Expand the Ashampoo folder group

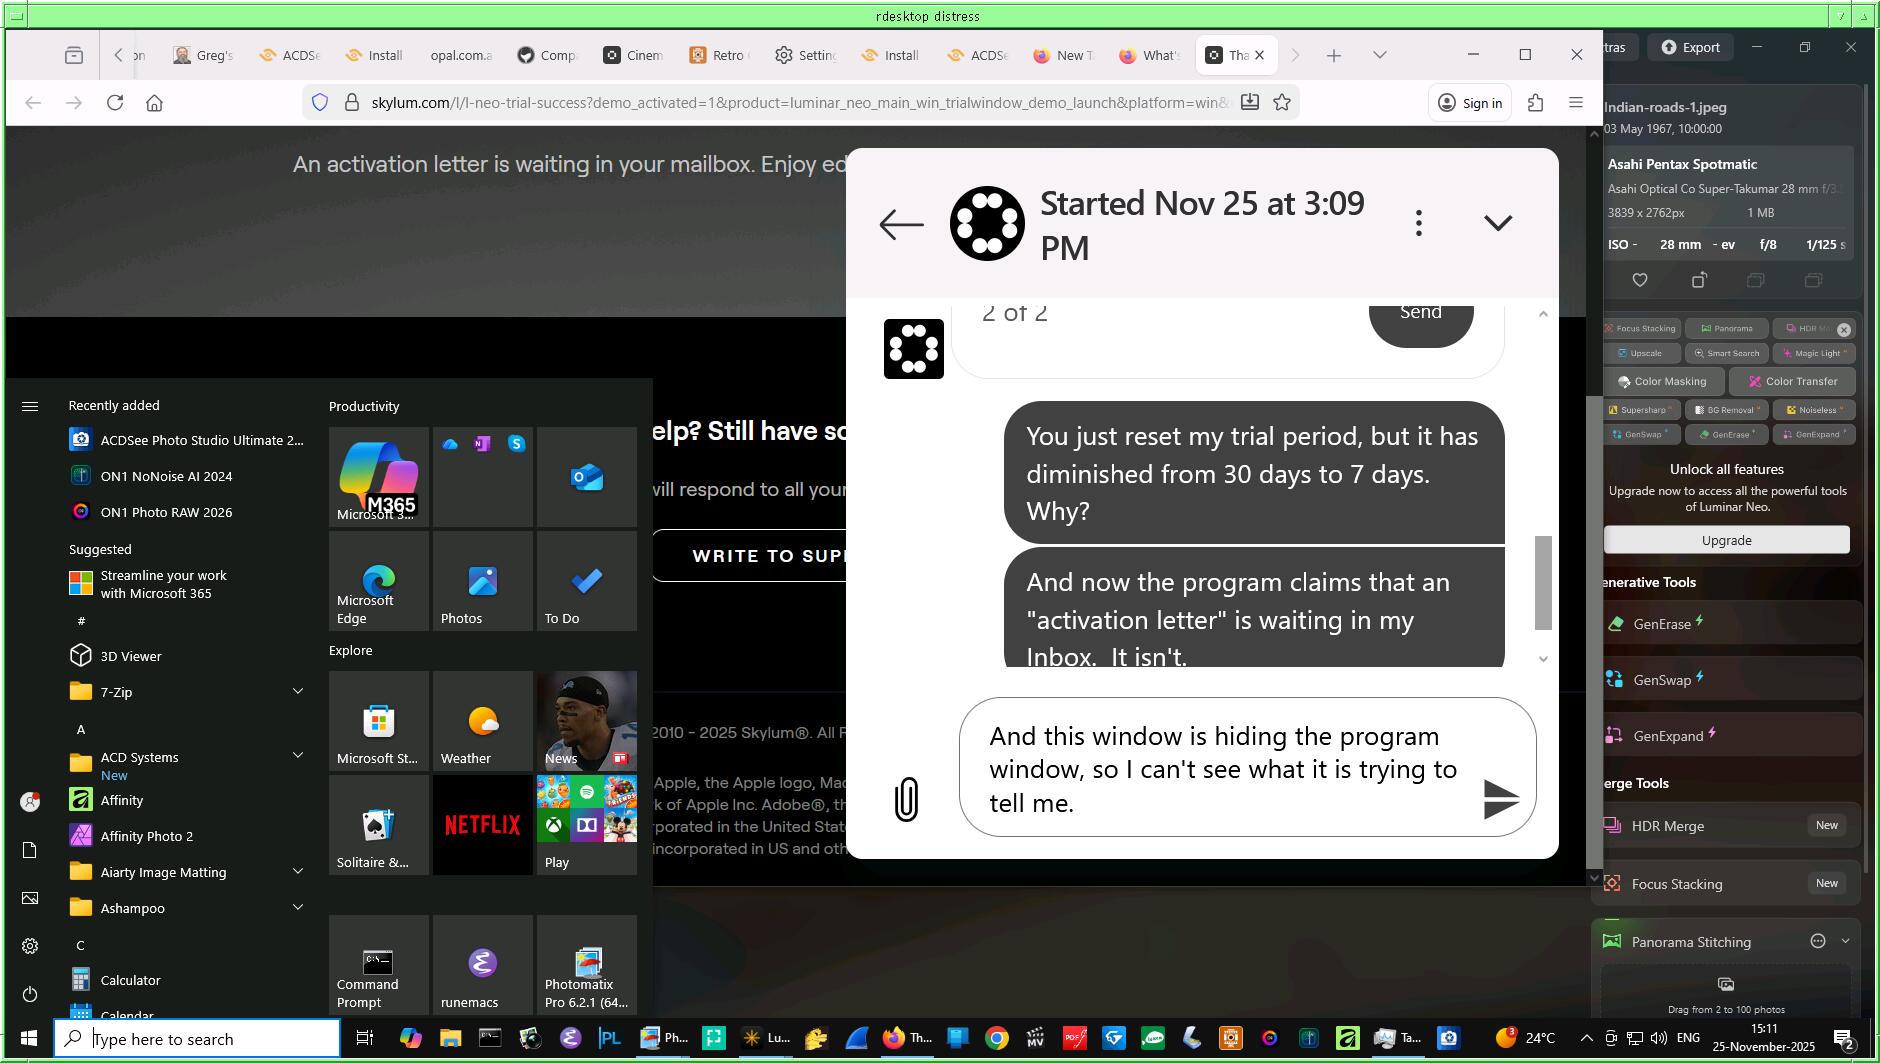click(x=297, y=907)
